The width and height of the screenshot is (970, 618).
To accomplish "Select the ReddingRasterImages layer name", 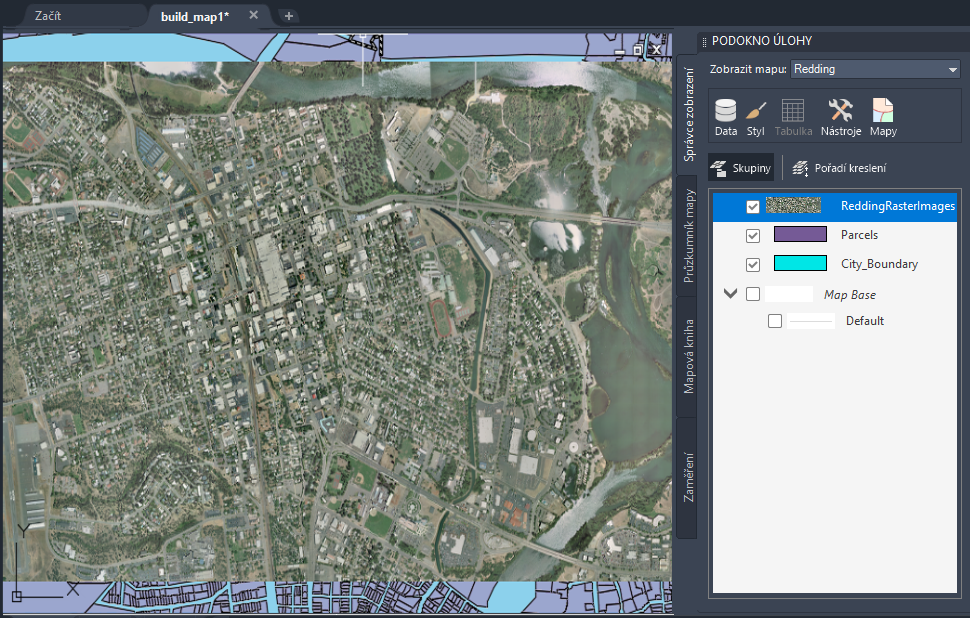I will point(898,206).
